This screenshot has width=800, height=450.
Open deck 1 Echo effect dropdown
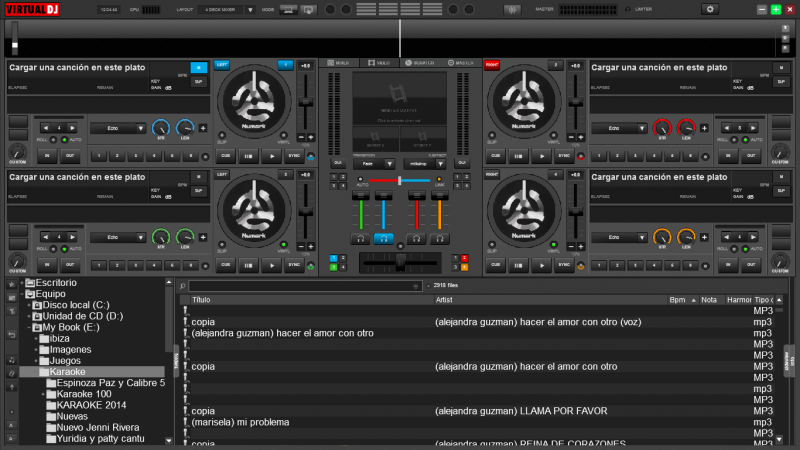coord(118,128)
